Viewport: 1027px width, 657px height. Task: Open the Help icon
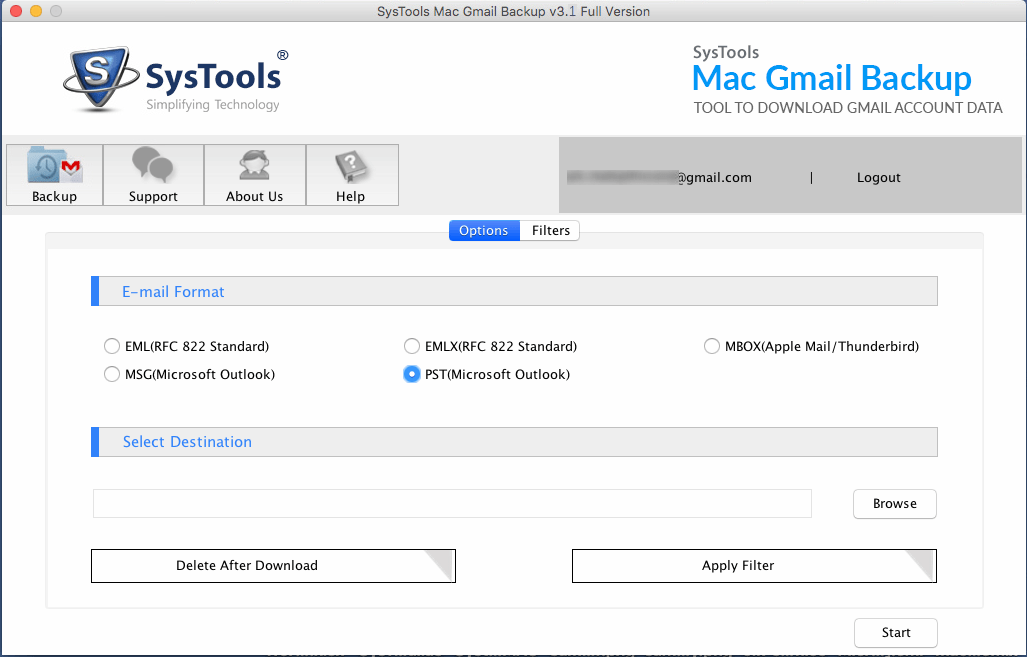(x=352, y=175)
